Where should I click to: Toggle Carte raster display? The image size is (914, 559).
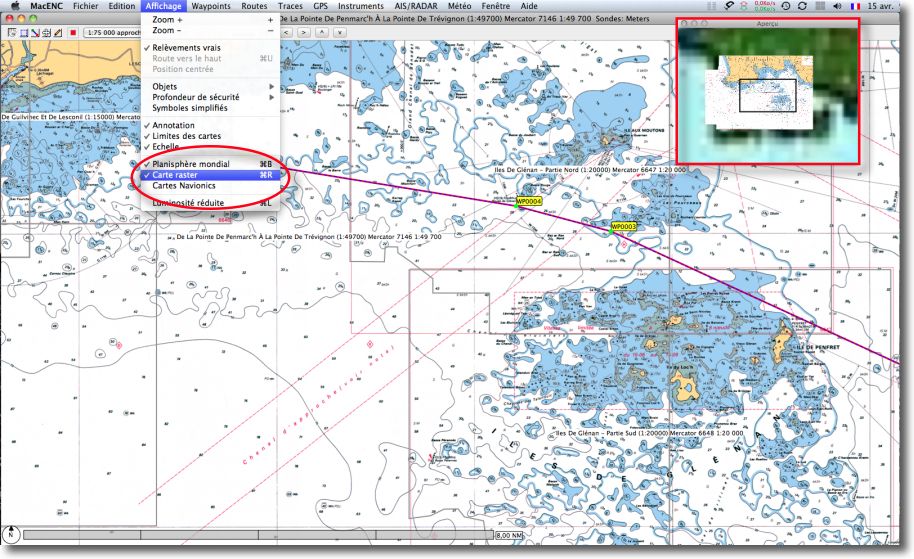pyautogui.click(x=210, y=175)
